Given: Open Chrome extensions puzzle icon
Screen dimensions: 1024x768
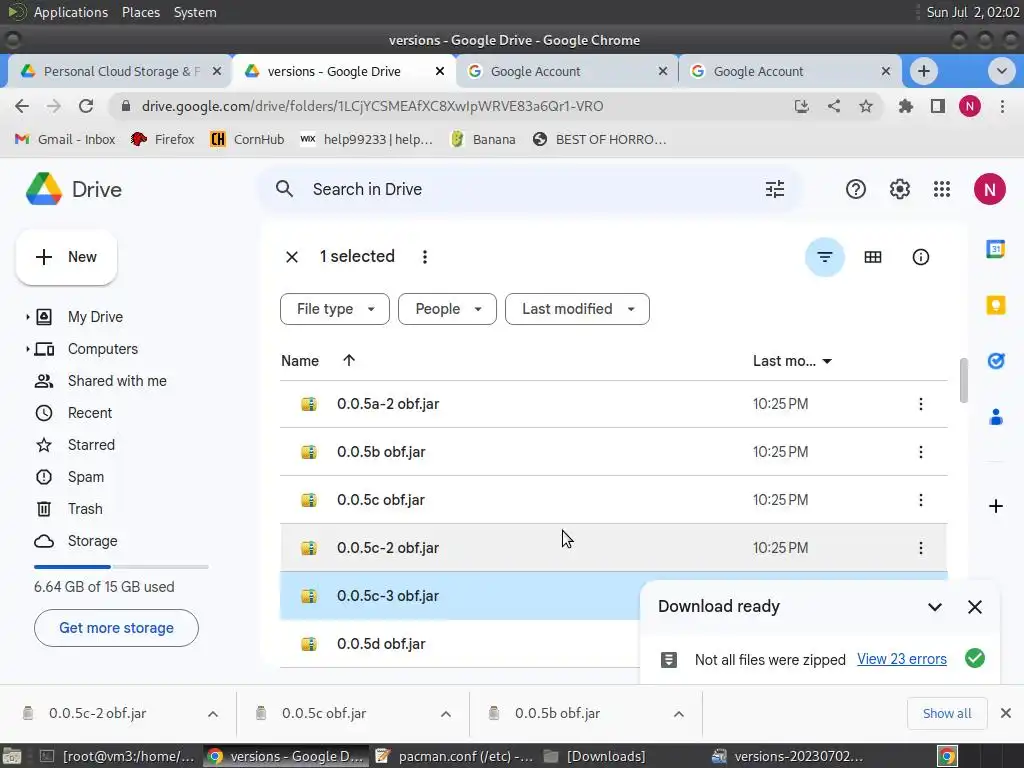Looking at the screenshot, I should pos(905,106).
